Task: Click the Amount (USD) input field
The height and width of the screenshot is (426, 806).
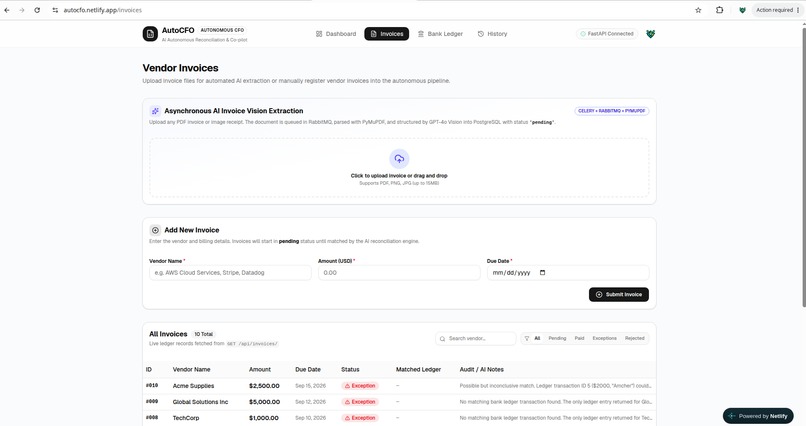Action: 399,273
